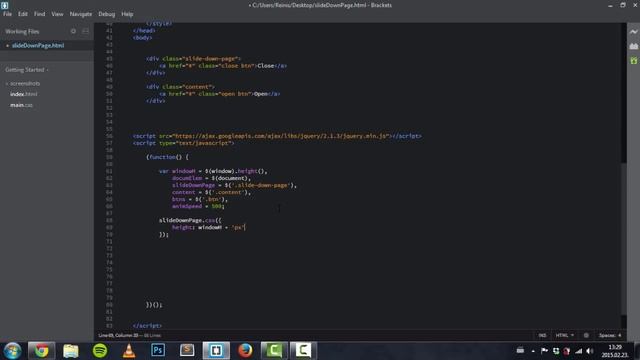Switch to Brackets in the taskbar
Screen dimensions: 640x360
216,351
